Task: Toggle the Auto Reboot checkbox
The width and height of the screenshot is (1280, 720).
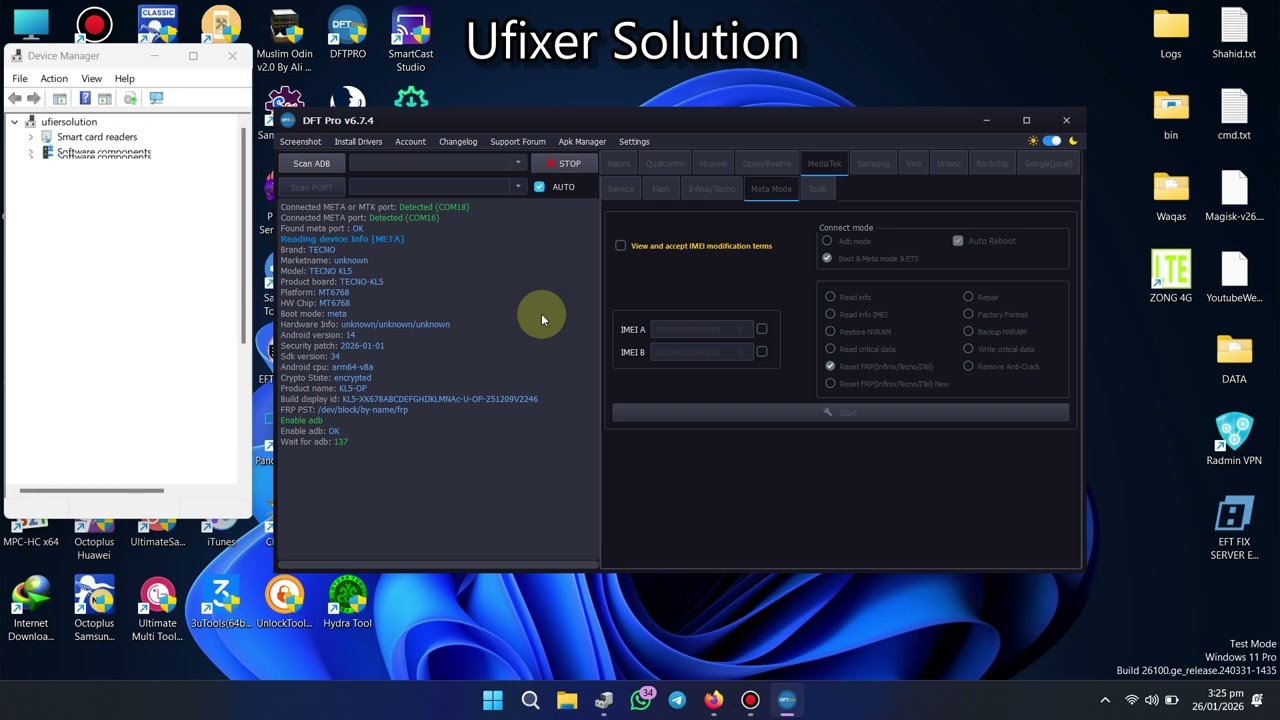Action: [958, 241]
